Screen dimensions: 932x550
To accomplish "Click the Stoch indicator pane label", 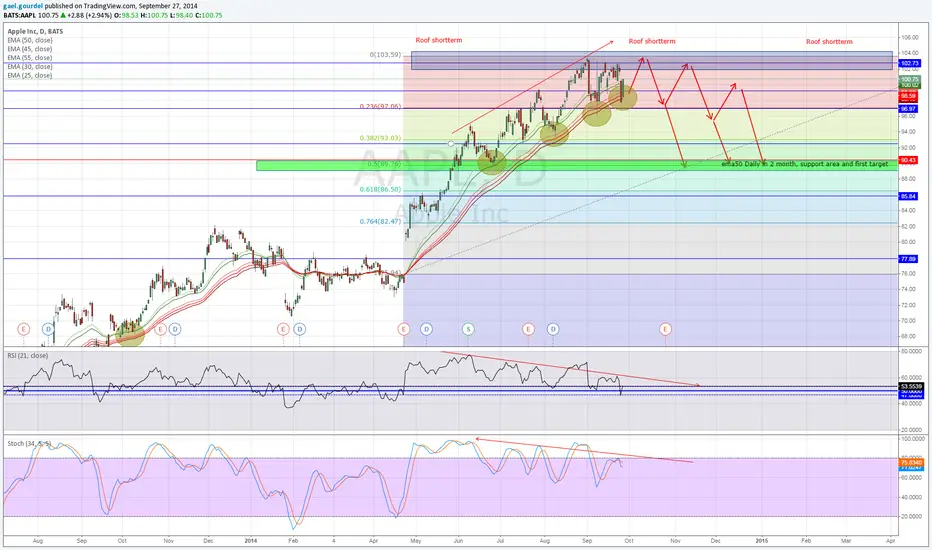I will pyautogui.click(x=29, y=444).
